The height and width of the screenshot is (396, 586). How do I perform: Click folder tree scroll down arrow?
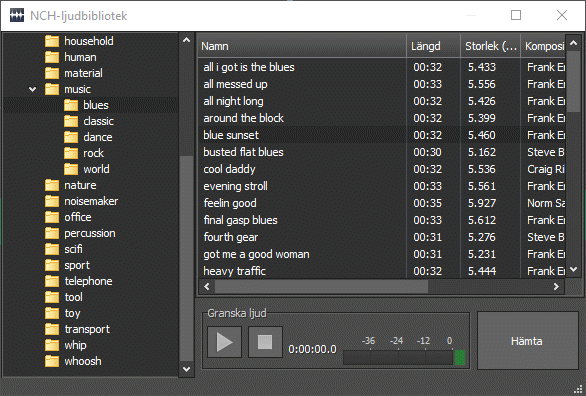pyautogui.click(x=186, y=369)
